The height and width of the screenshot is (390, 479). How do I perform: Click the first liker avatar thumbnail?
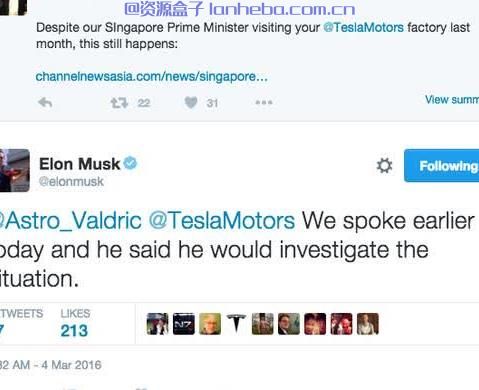pos(157,324)
